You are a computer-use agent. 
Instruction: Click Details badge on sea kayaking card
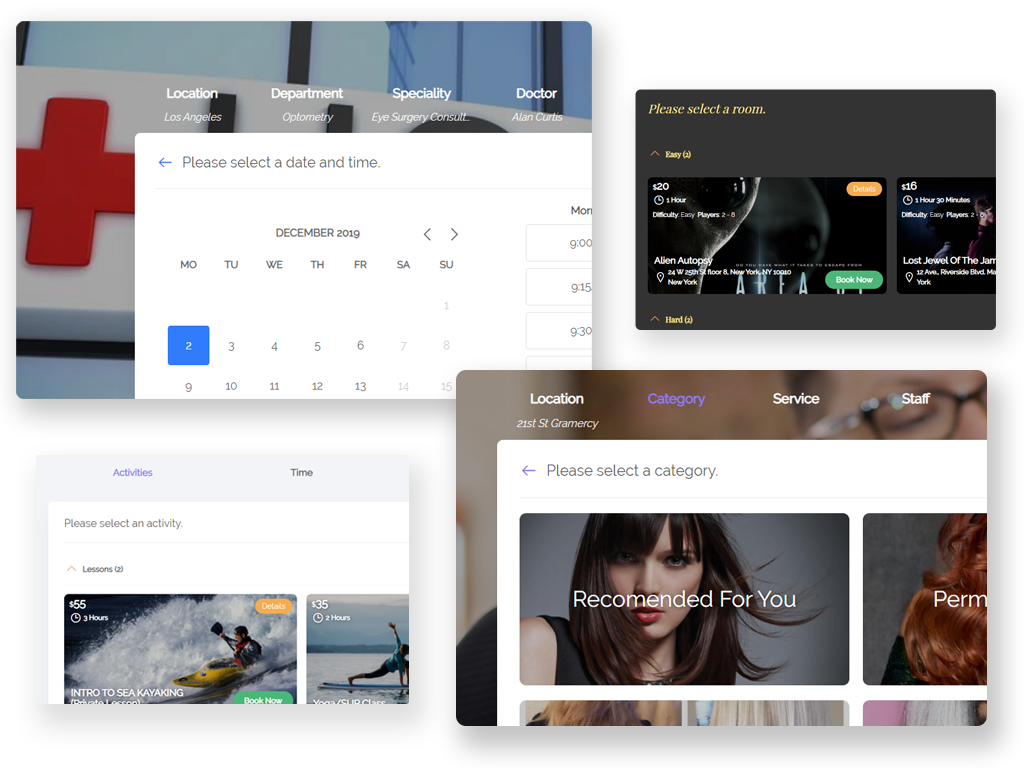(273, 606)
